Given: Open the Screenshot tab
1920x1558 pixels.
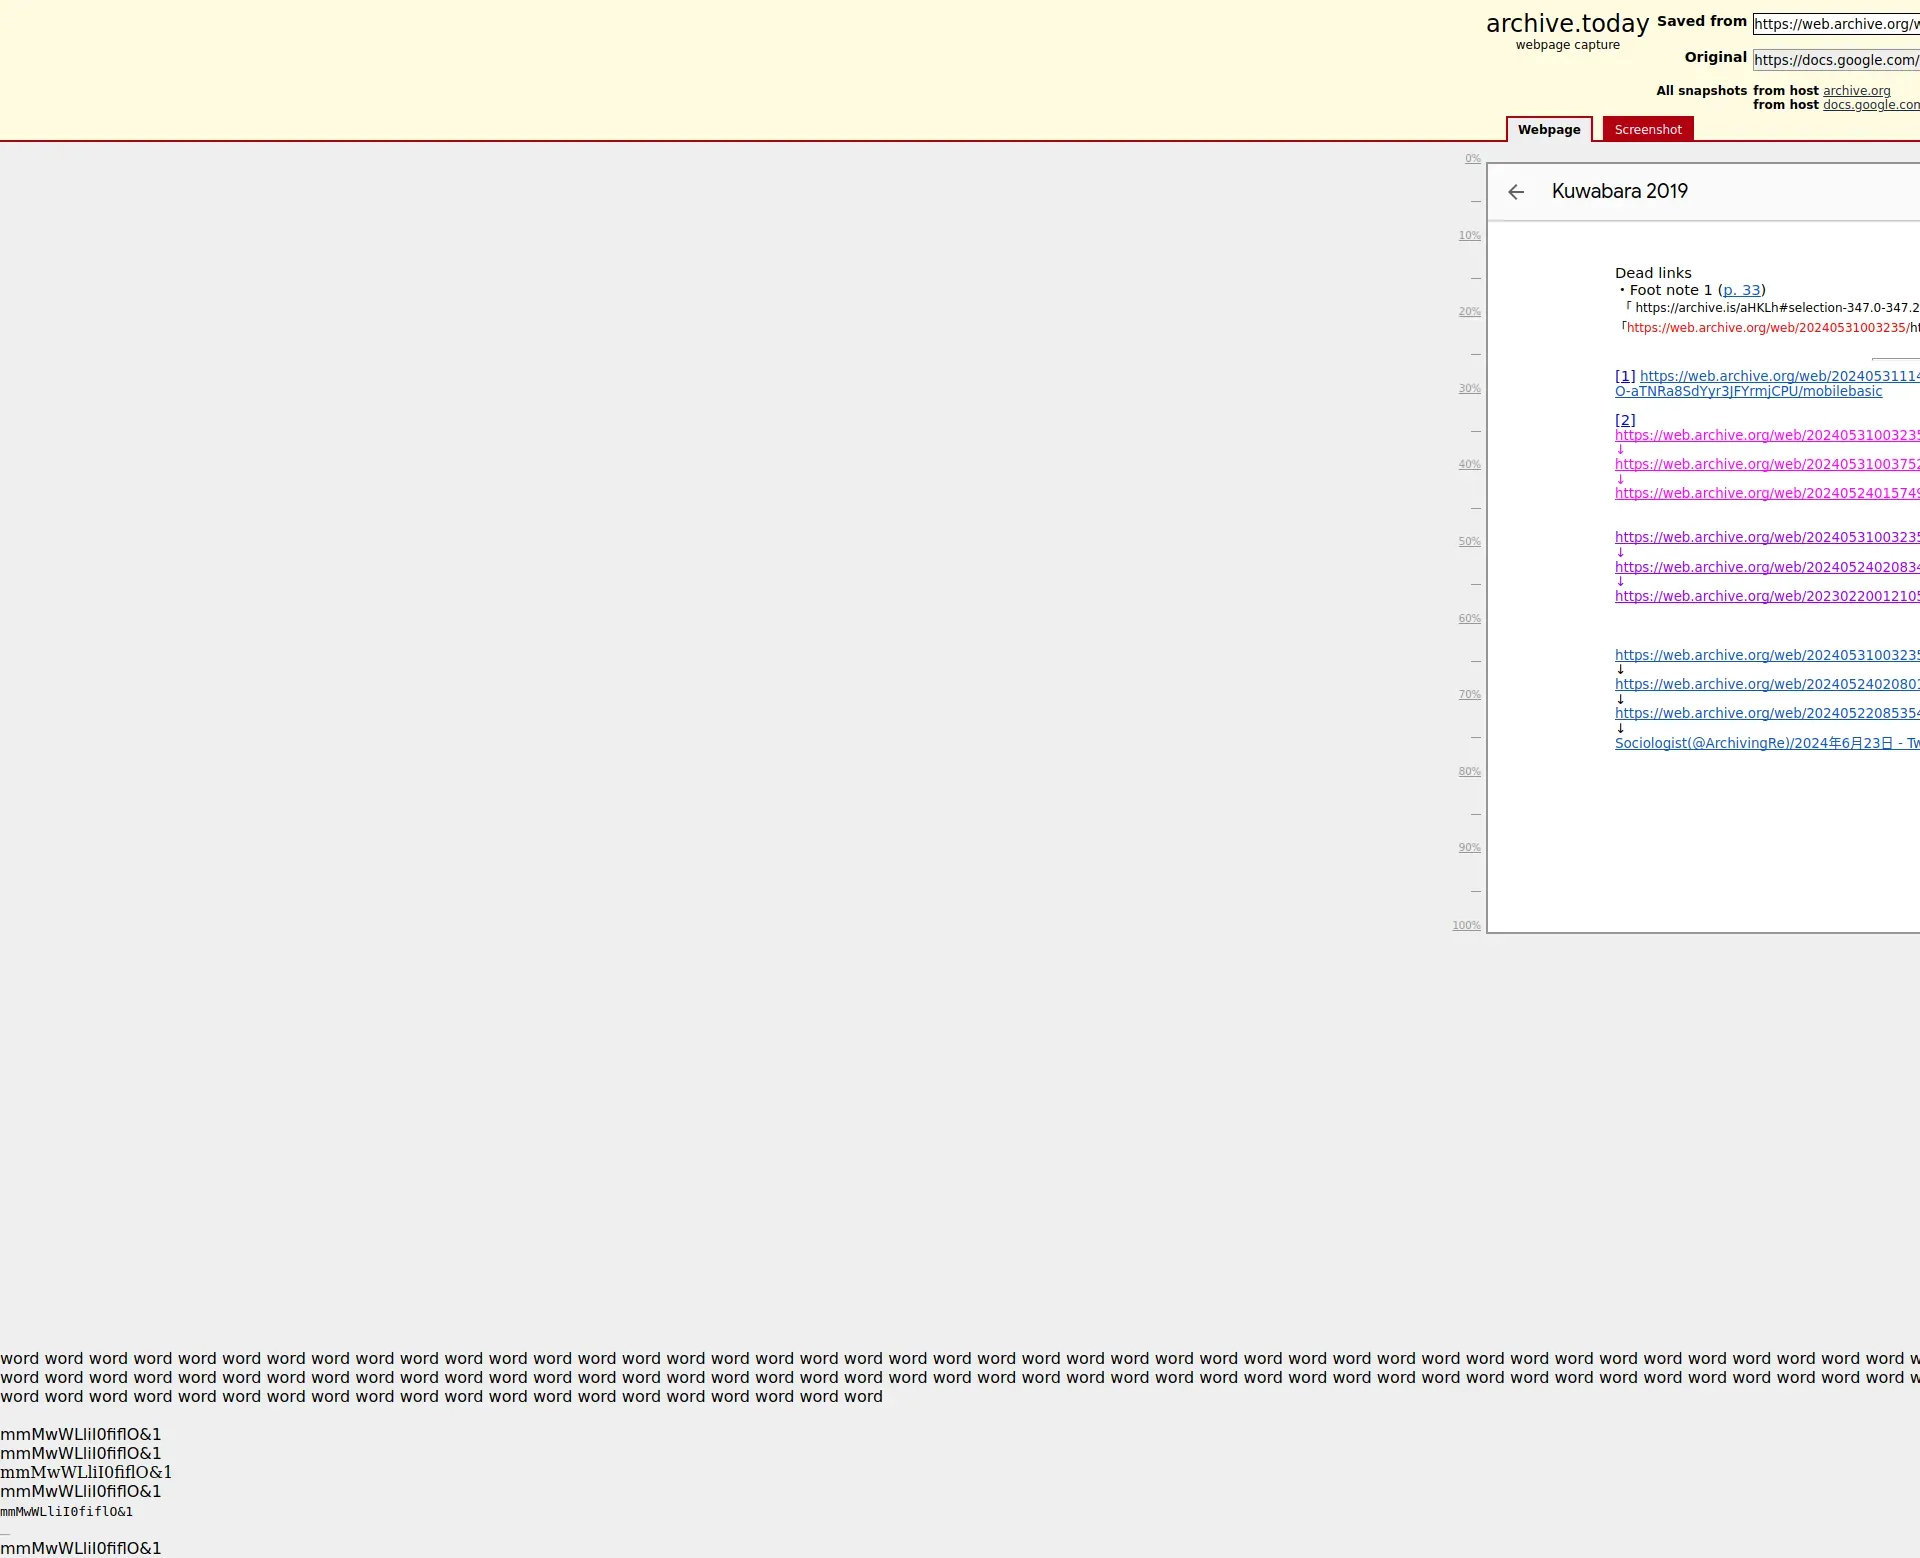Looking at the screenshot, I should (1647, 130).
